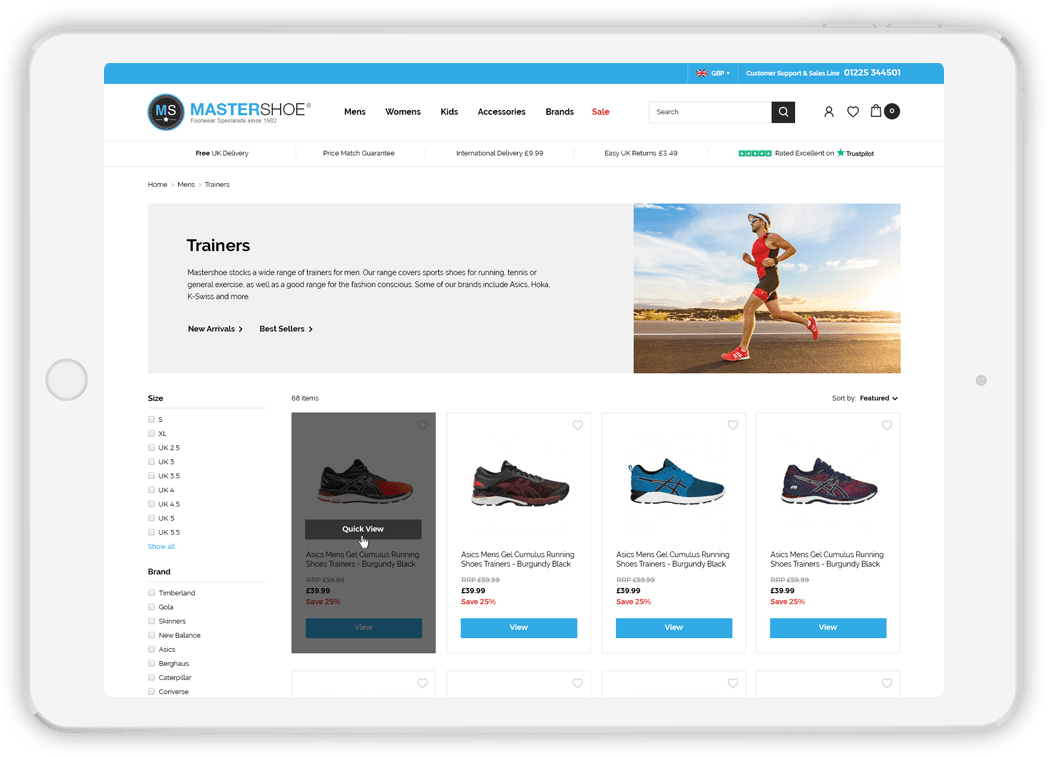Click View on the blue trainer

pyautogui.click(x=674, y=627)
